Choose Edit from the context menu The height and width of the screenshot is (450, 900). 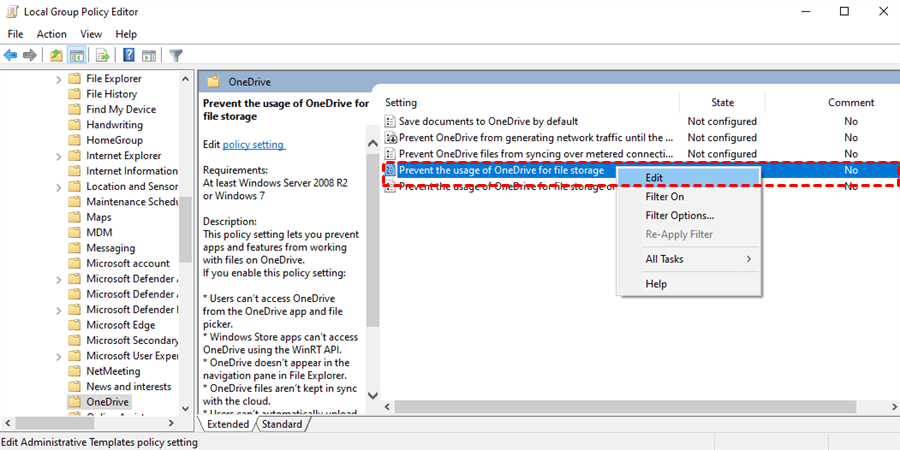[x=654, y=177]
